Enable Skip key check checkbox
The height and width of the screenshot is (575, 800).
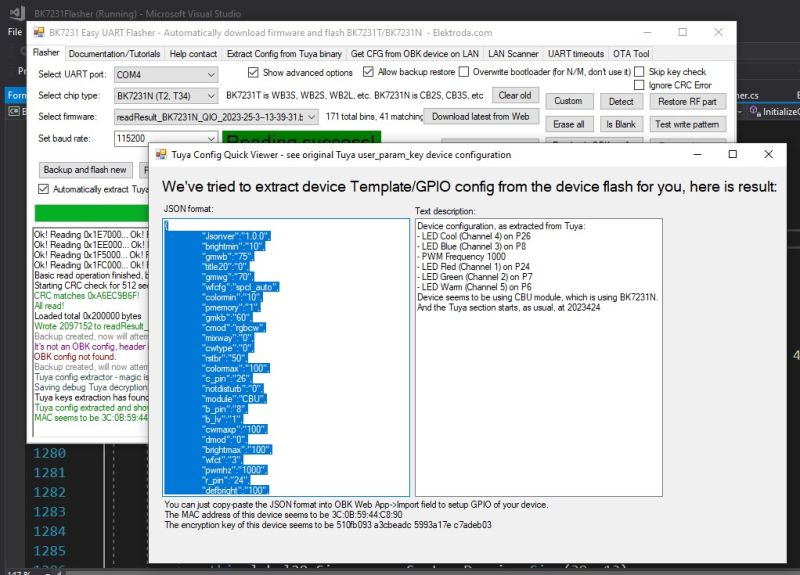coord(639,72)
